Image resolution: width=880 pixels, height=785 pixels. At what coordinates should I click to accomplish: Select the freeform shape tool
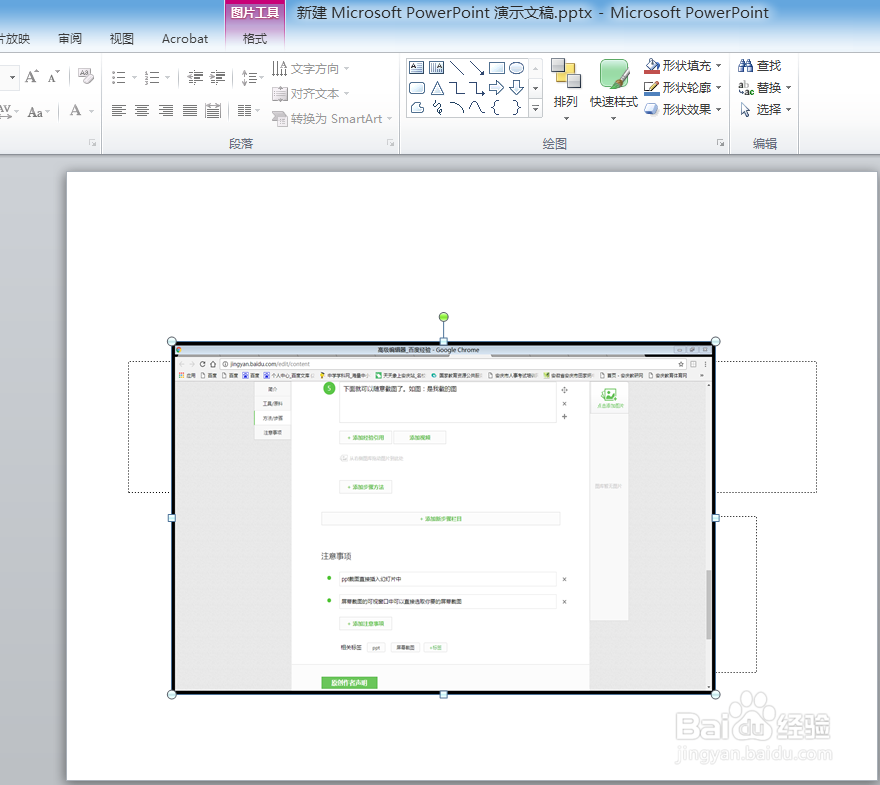(x=417, y=108)
